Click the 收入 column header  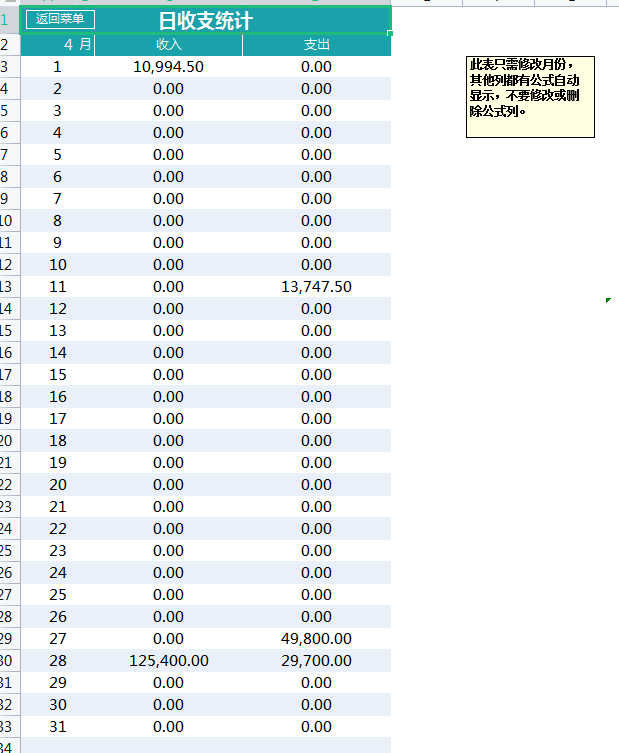[169, 45]
